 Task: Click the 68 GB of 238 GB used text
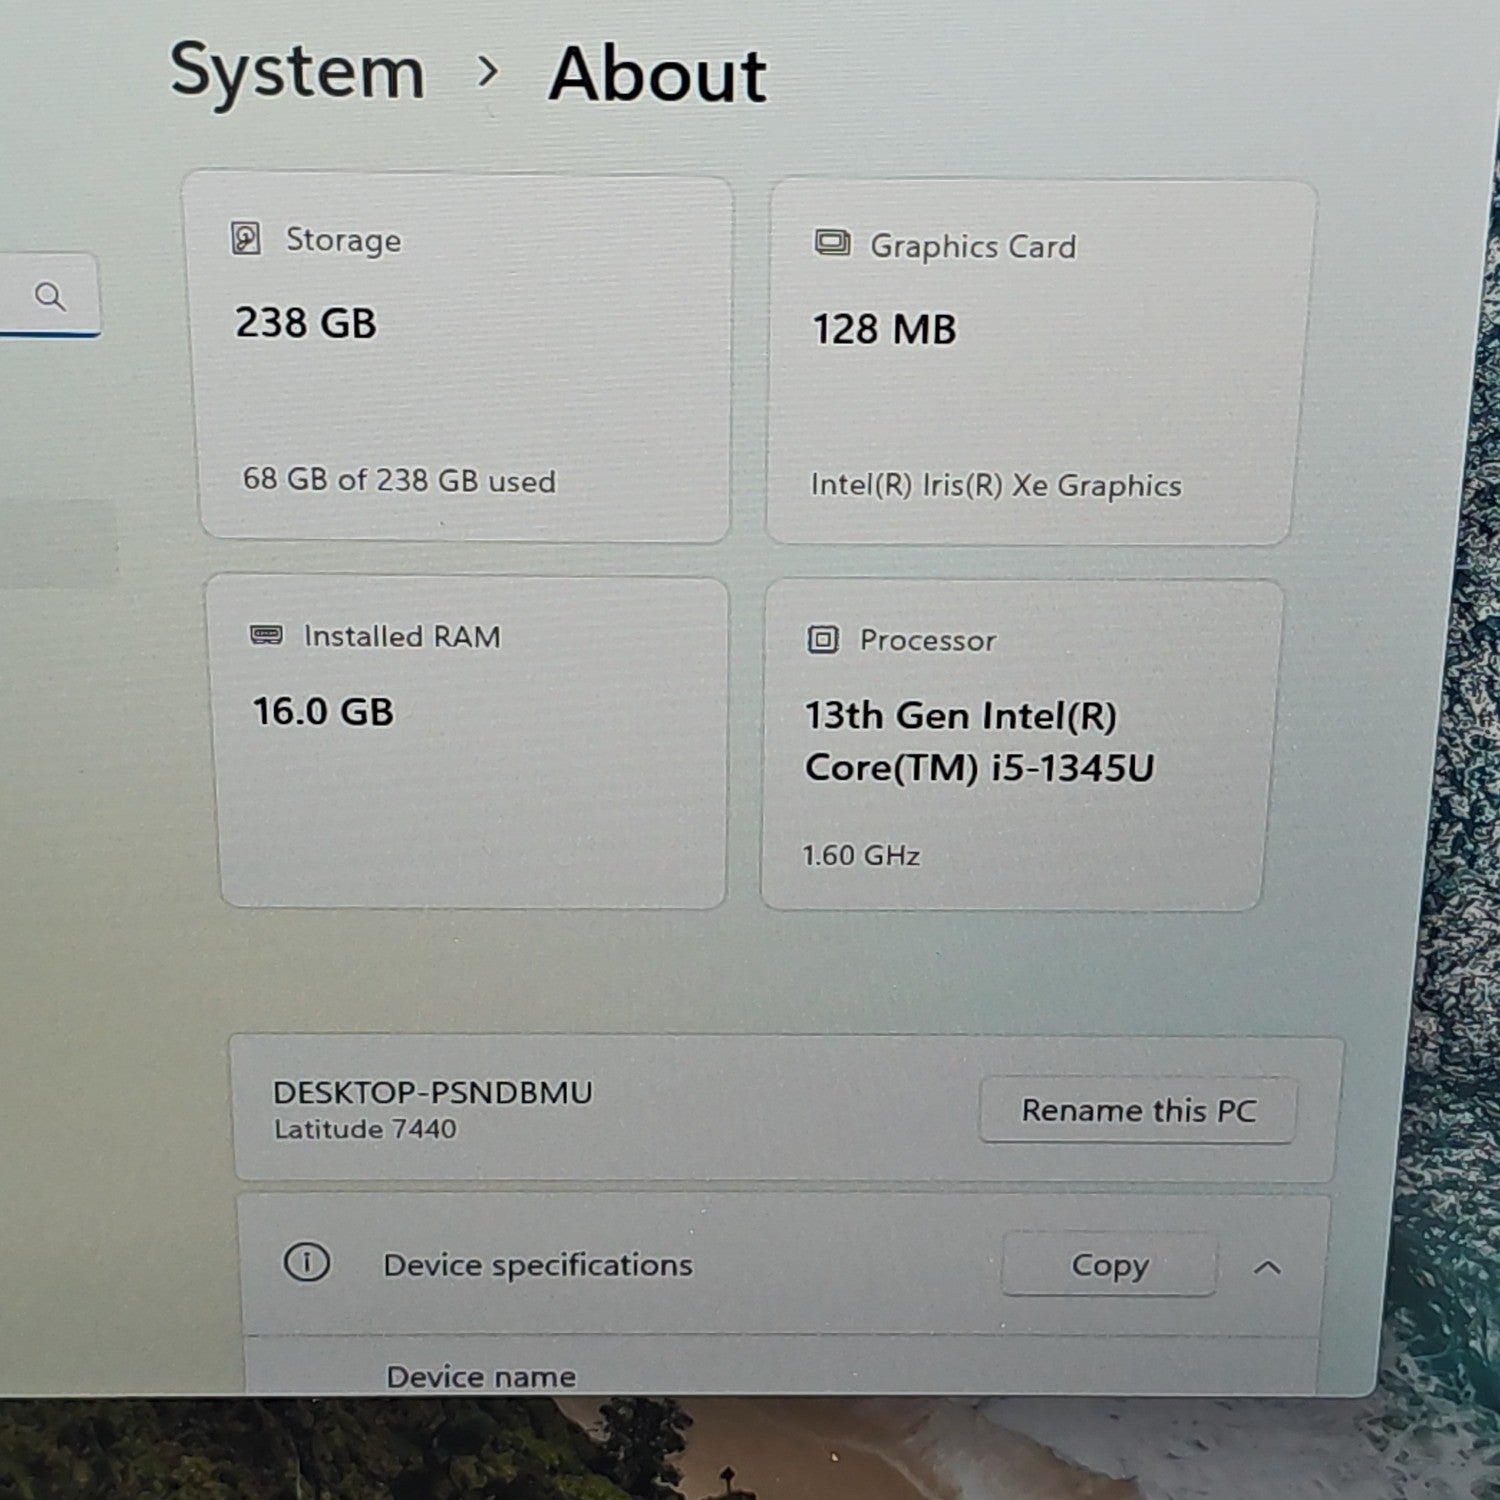tap(399, 480)
